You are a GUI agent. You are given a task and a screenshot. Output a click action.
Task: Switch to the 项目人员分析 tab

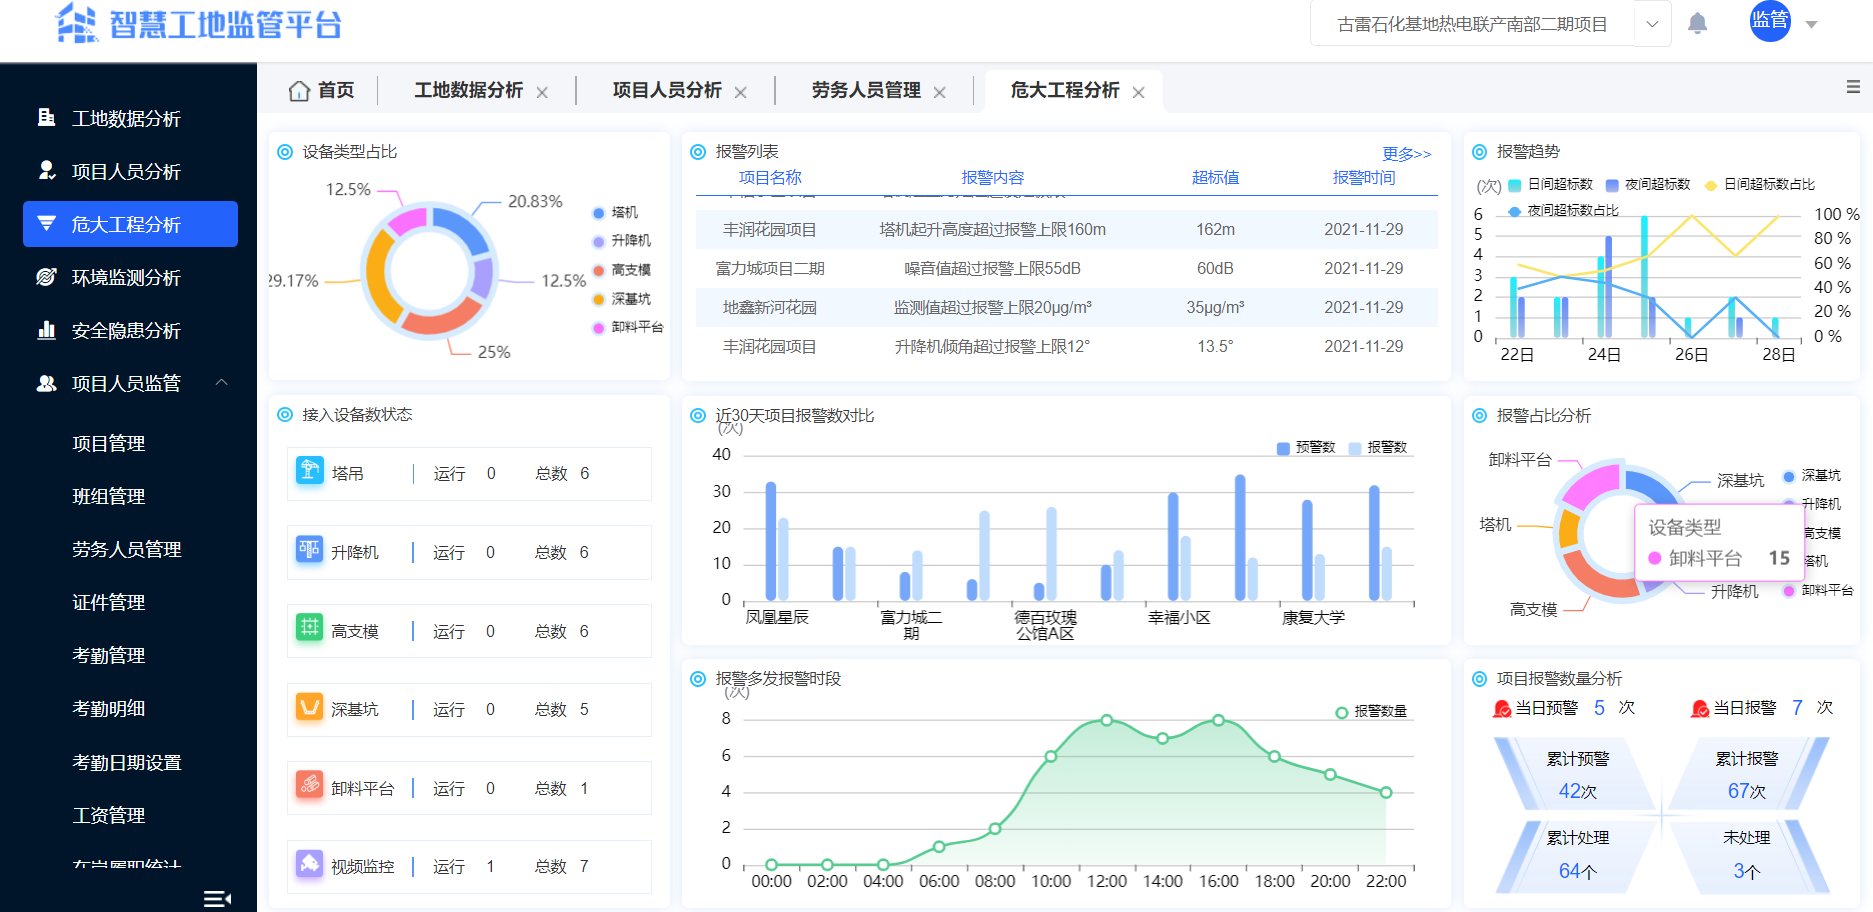667,90
